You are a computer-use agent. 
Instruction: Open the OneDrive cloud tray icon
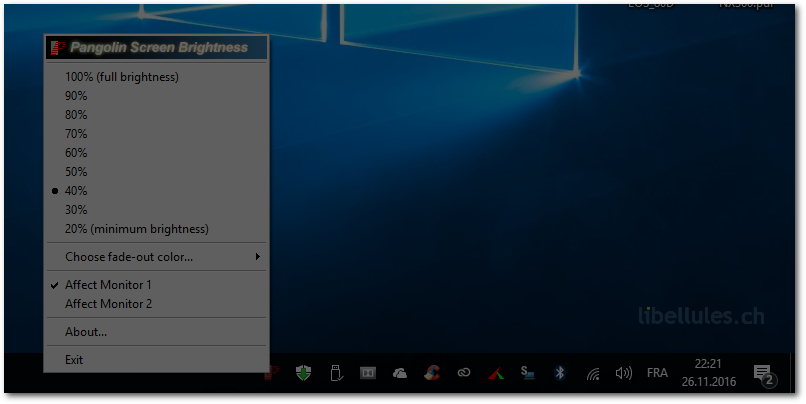[x=399, y=373]
